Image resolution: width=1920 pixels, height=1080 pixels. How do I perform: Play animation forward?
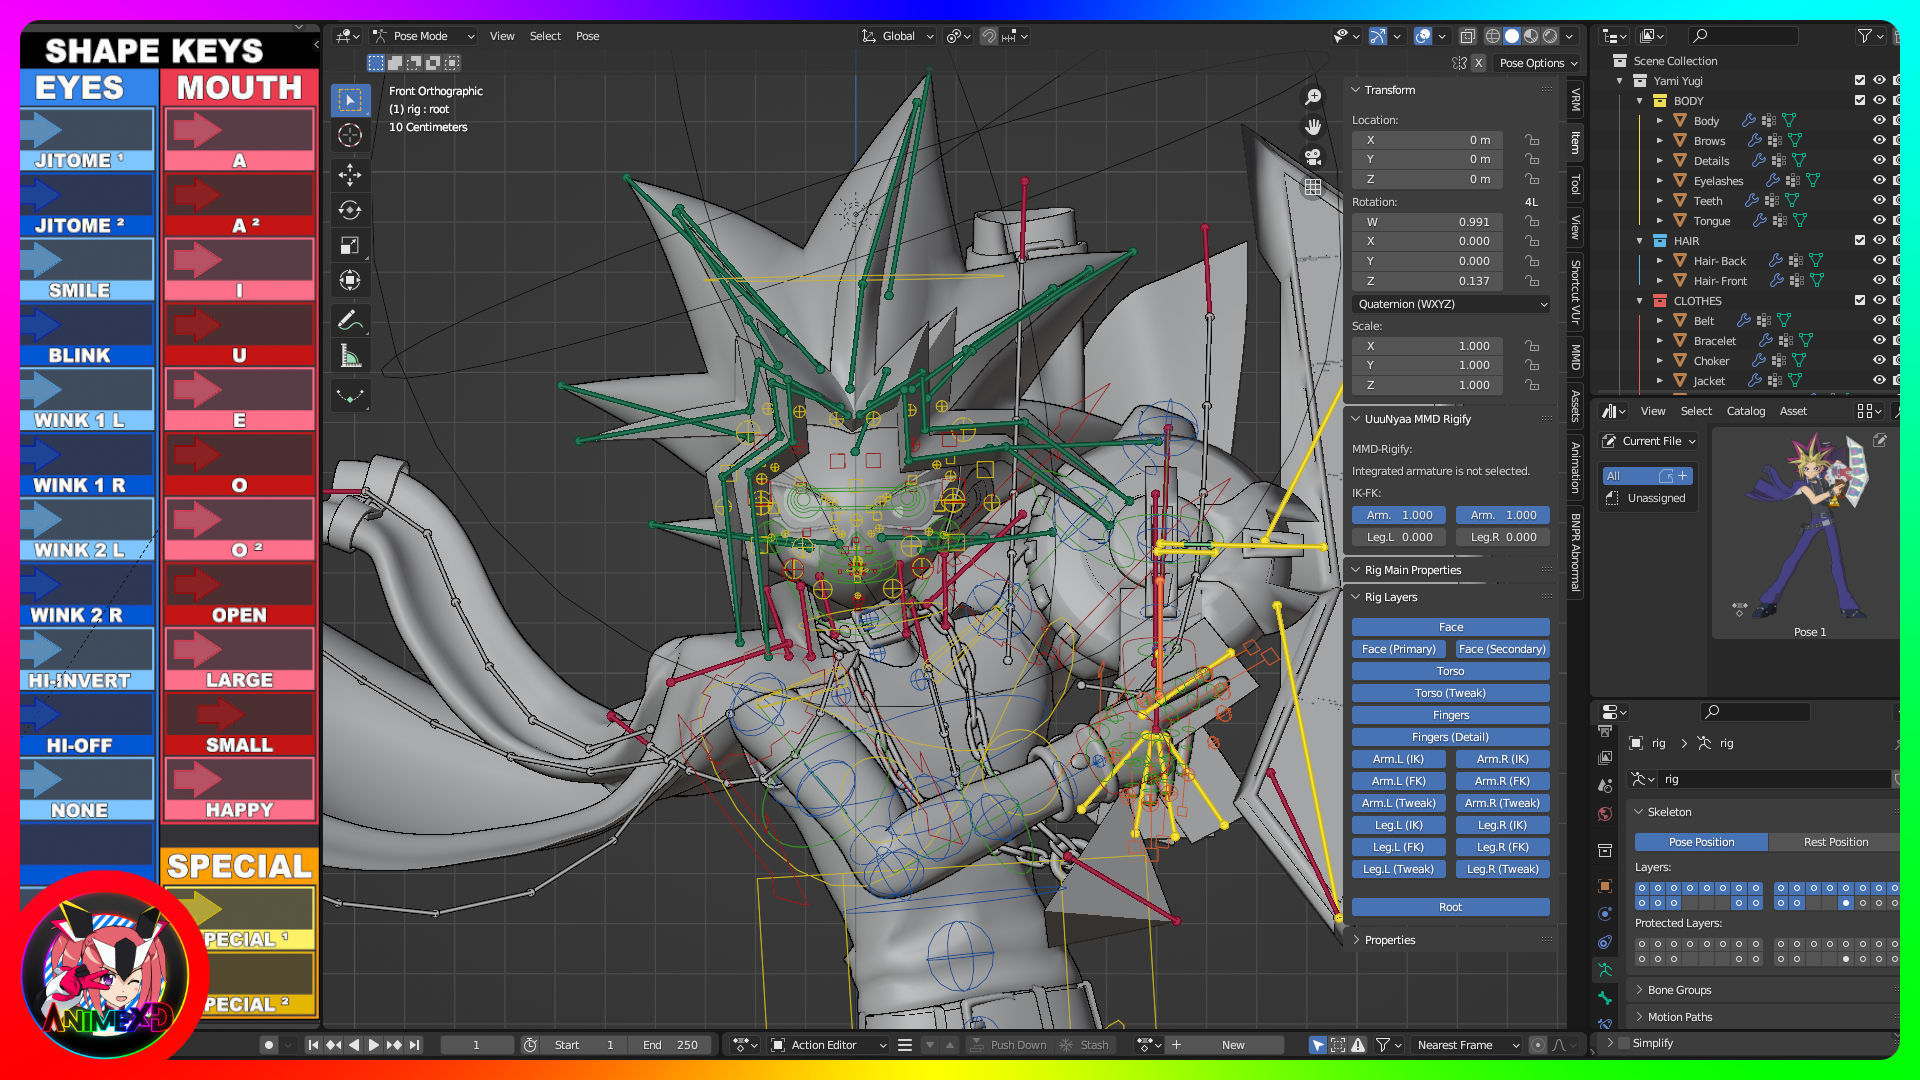coord(374,1045)
